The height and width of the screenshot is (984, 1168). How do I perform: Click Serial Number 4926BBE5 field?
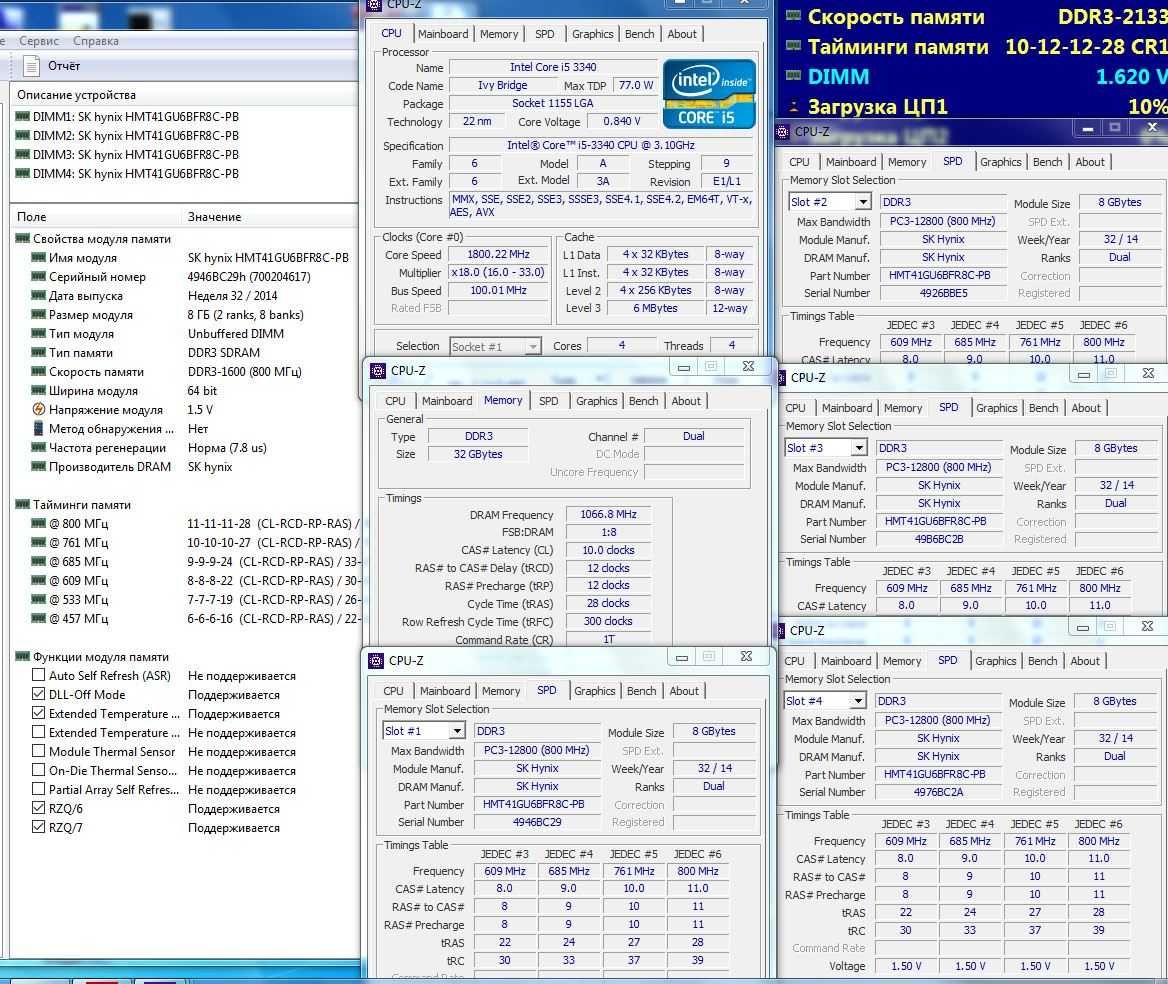pos(942,293)
